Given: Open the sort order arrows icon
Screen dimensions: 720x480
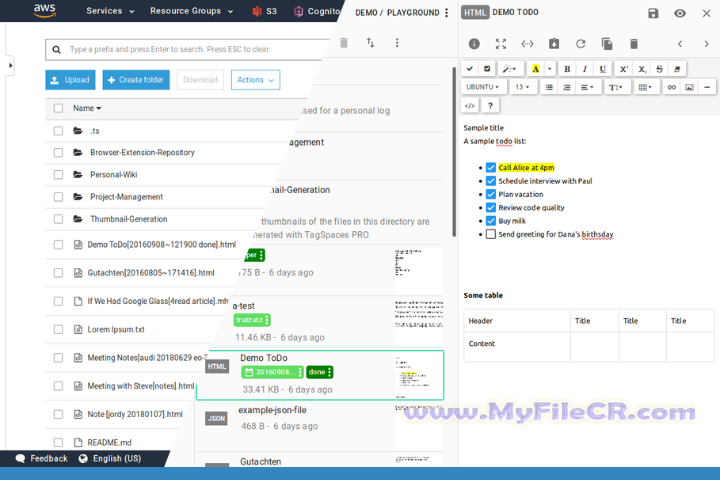Looking at the screenshot, I should [371, 43].
